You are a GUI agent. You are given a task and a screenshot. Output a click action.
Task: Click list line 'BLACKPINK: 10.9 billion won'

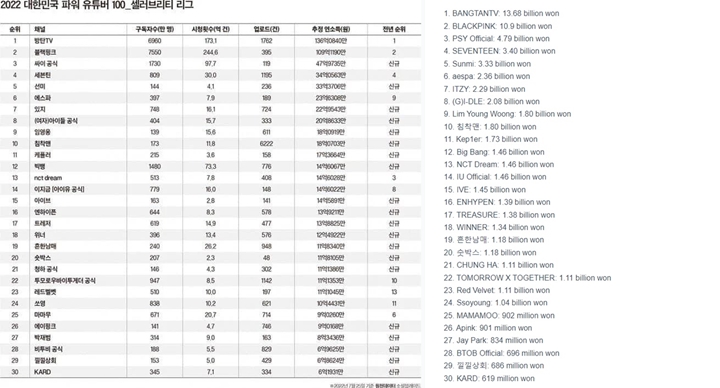(x=498, y=26)
